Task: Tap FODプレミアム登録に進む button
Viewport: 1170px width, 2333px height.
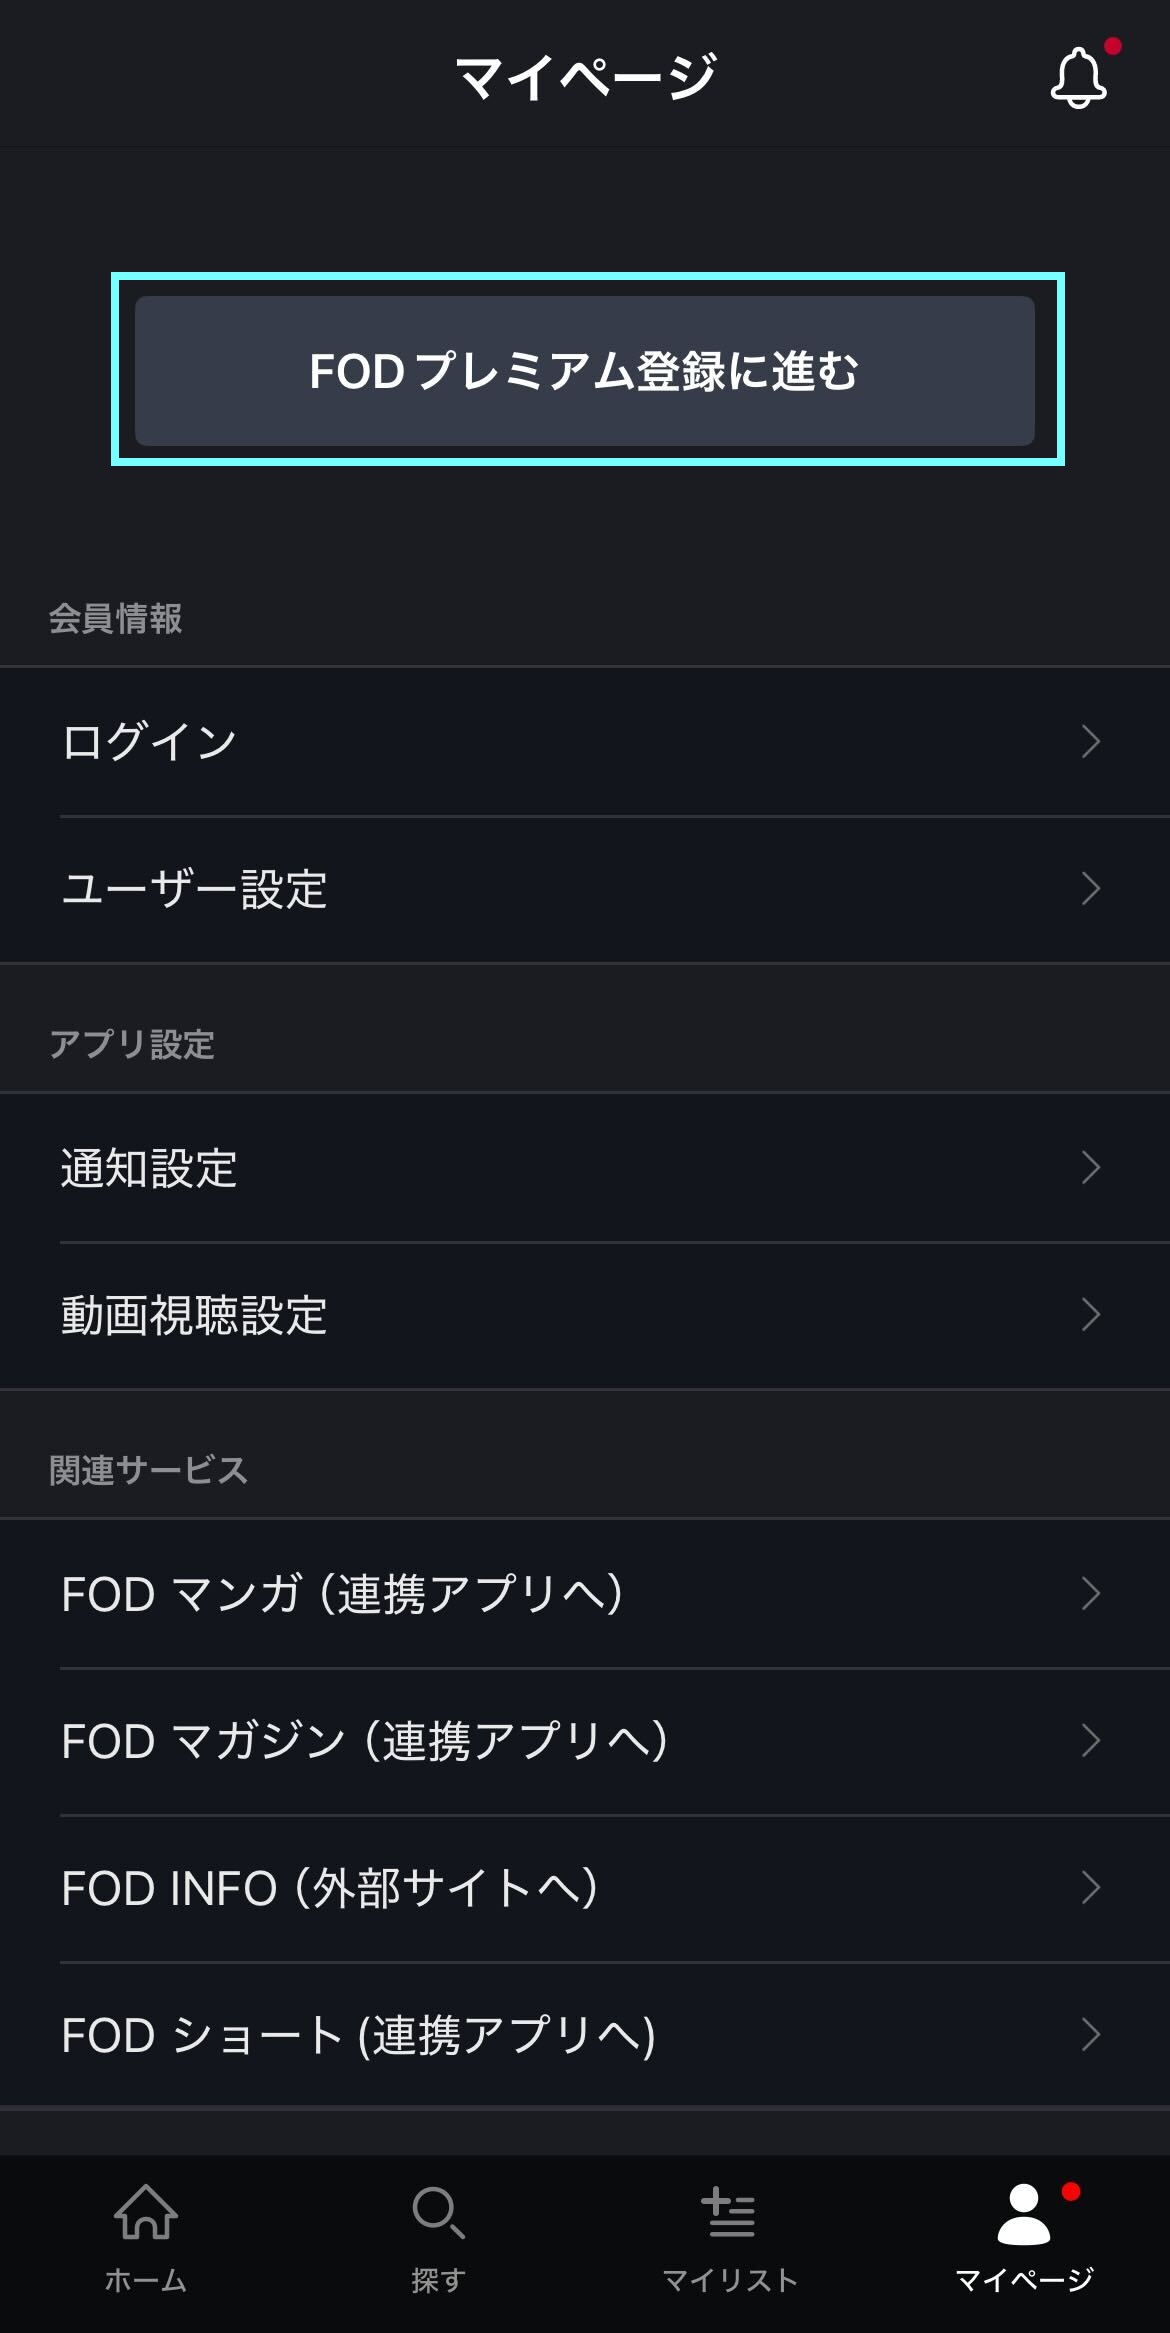Action: pyautogui.click(x=585, y=370)
